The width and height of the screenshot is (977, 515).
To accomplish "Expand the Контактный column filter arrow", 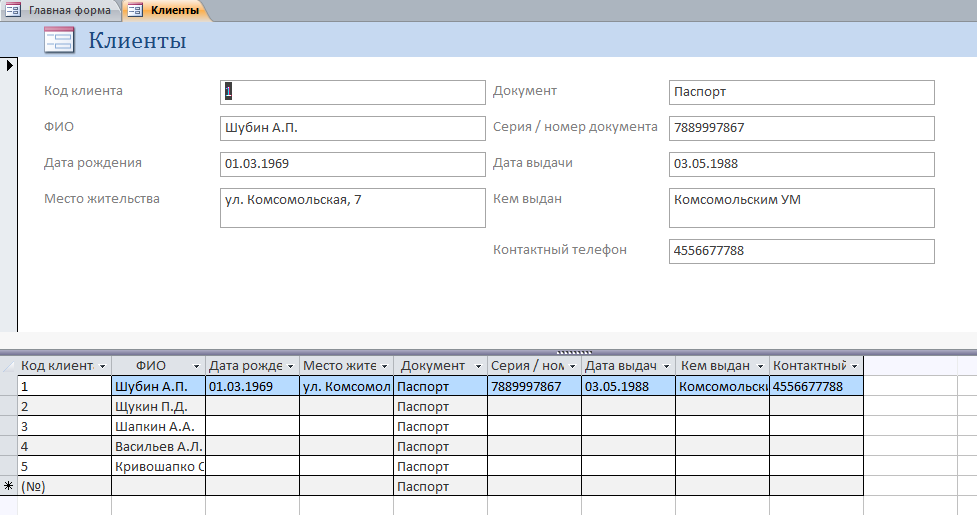I will point(854,366).
